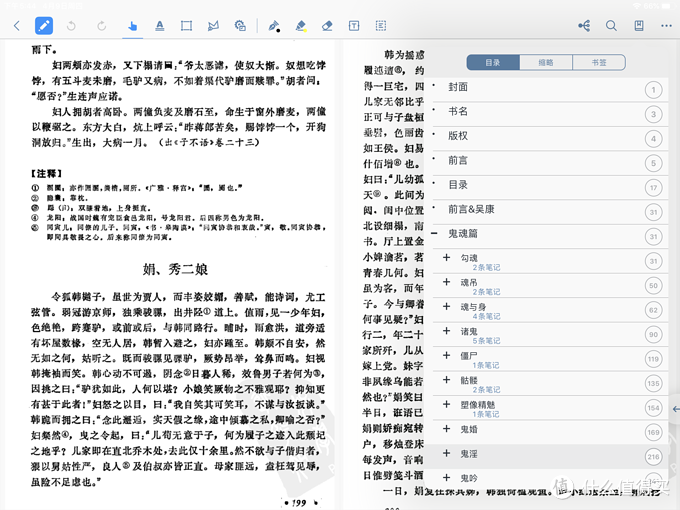Expand the 鬼吟 chapter
This screenshot has width=680, height=510.
446,477
